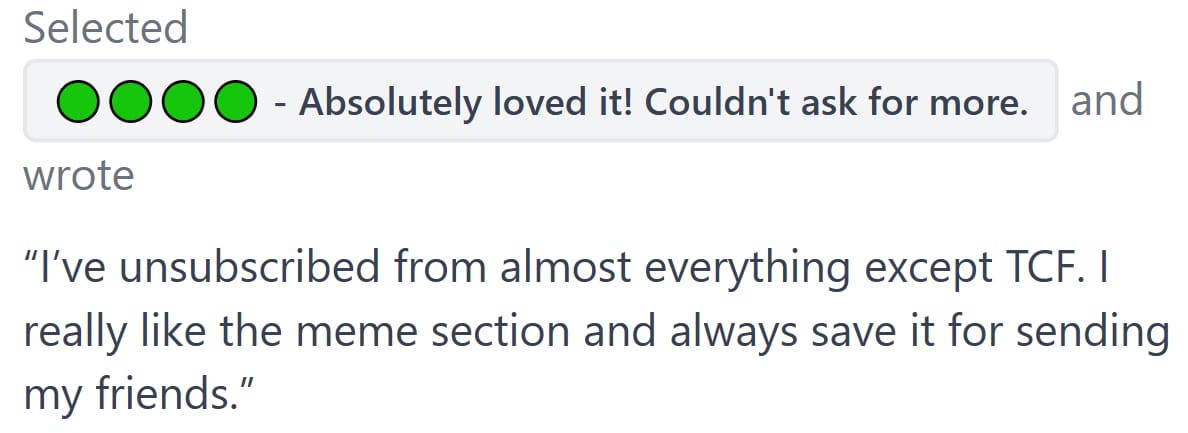Click the 'Selected' heading text
The width and height of the screenshot is (1188, 433).
click(x=105, y=29)
